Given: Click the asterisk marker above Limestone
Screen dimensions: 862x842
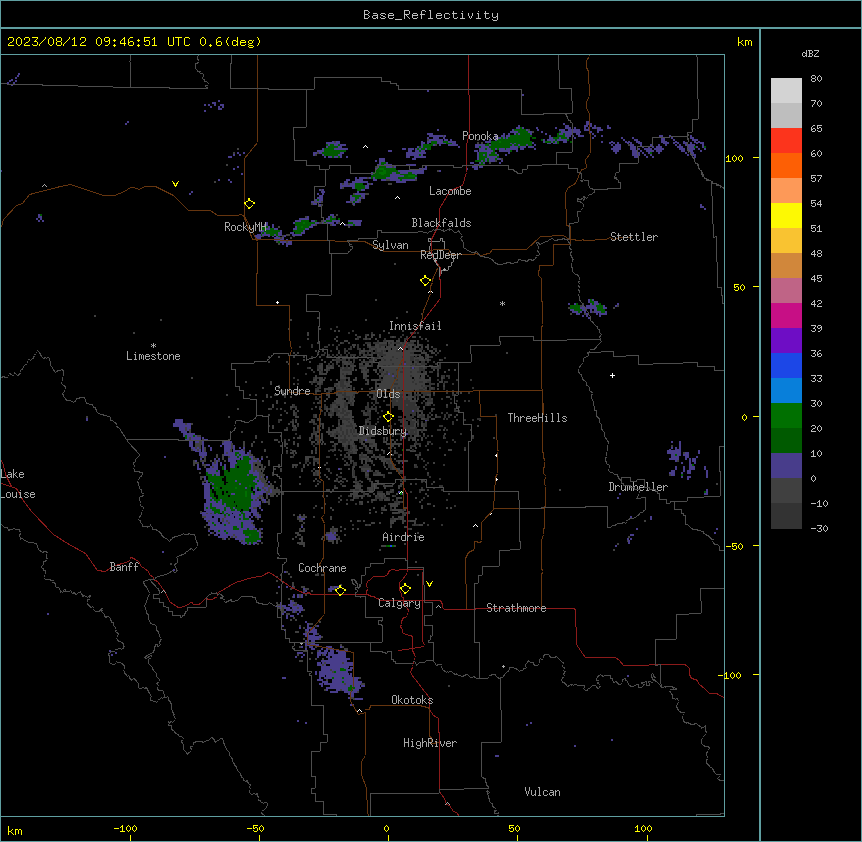Looking at the screenshot, I should tap(153, 346).
